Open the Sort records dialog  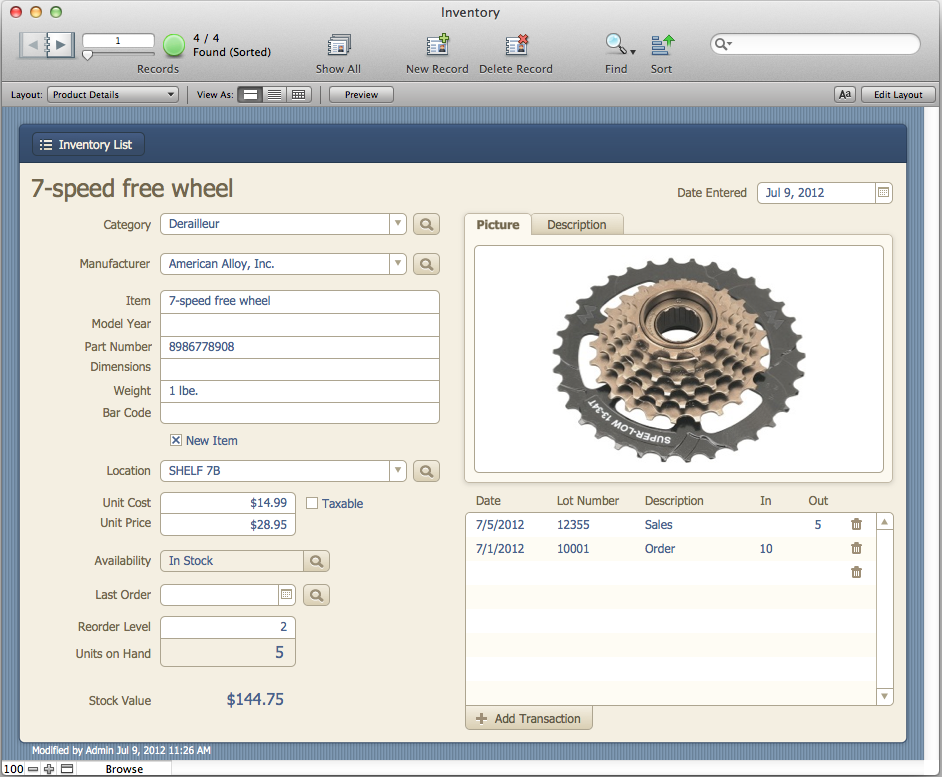(662, 45)
